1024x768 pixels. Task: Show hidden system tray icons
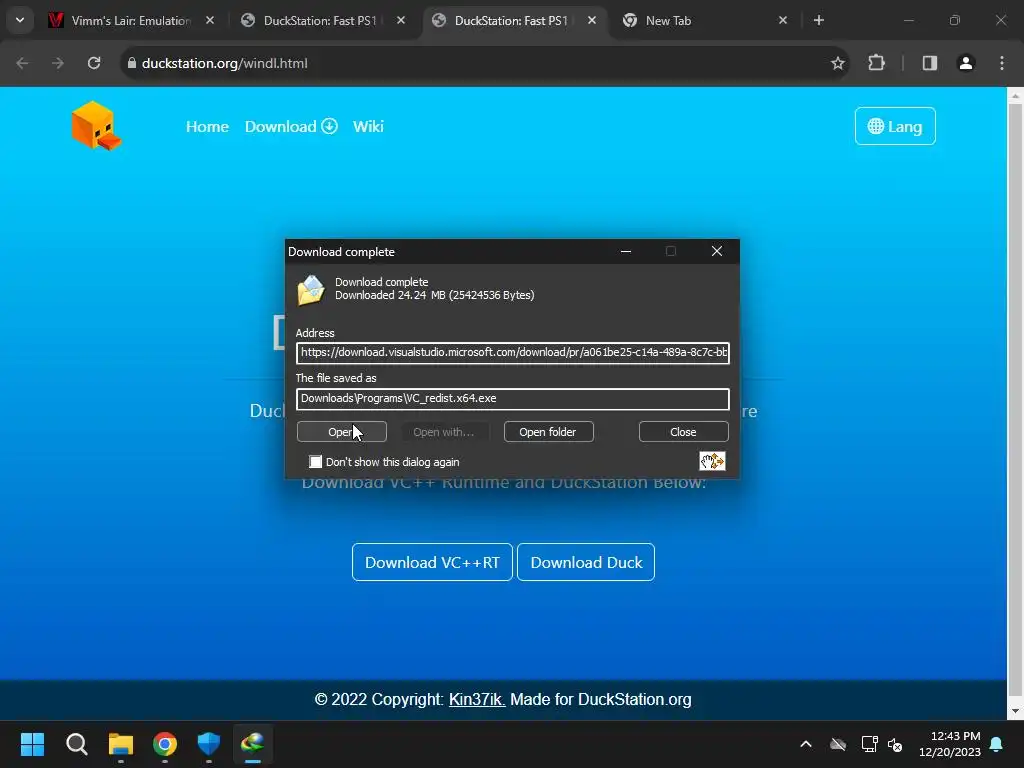tap(806, 744)
